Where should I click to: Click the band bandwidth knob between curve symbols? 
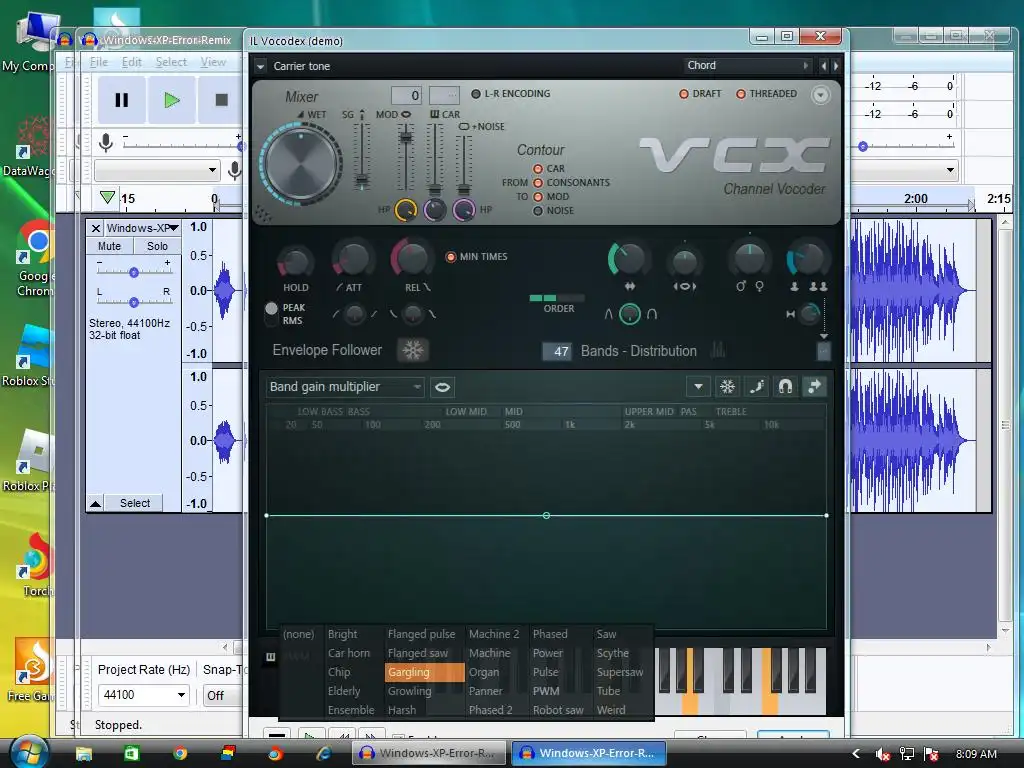tap(630, 314)
